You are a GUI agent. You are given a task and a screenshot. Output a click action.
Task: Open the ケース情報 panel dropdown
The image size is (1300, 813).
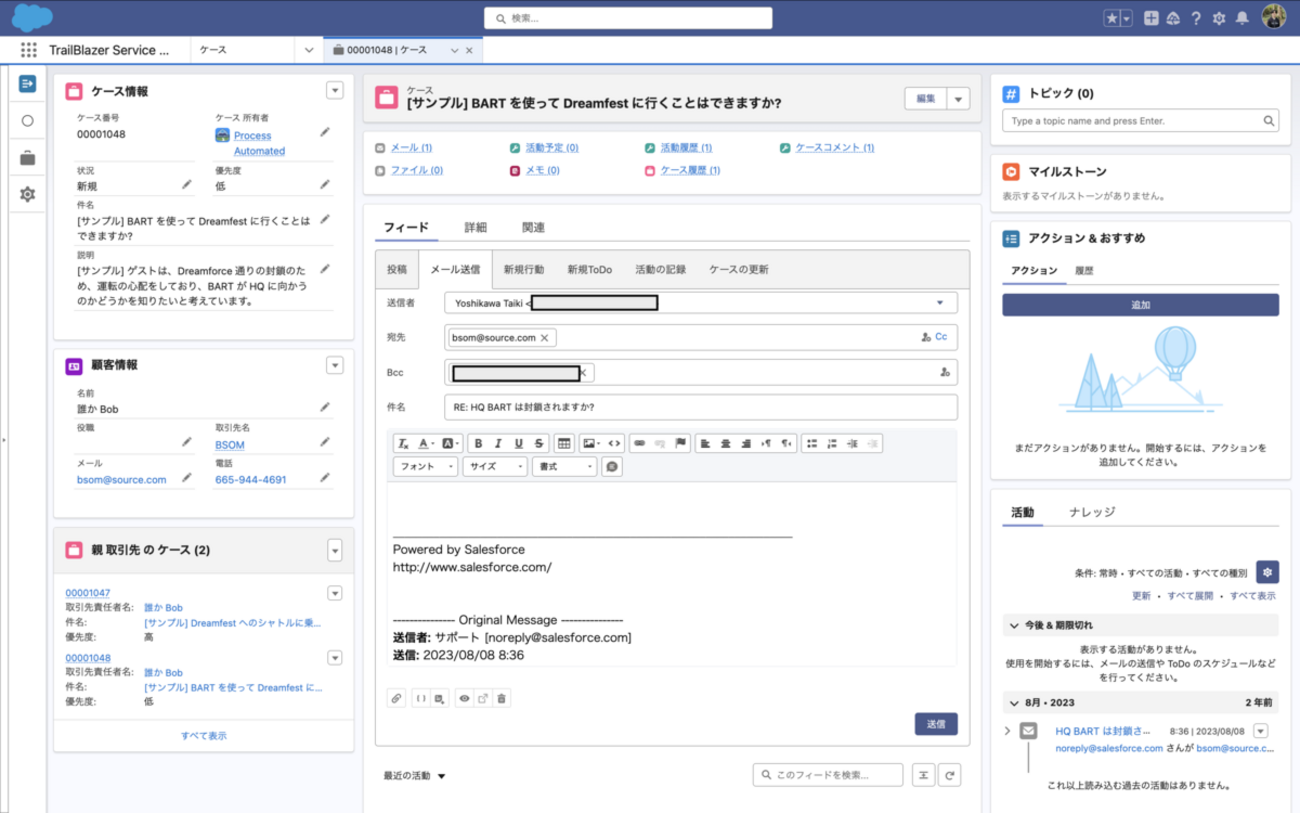pos(335,91)
